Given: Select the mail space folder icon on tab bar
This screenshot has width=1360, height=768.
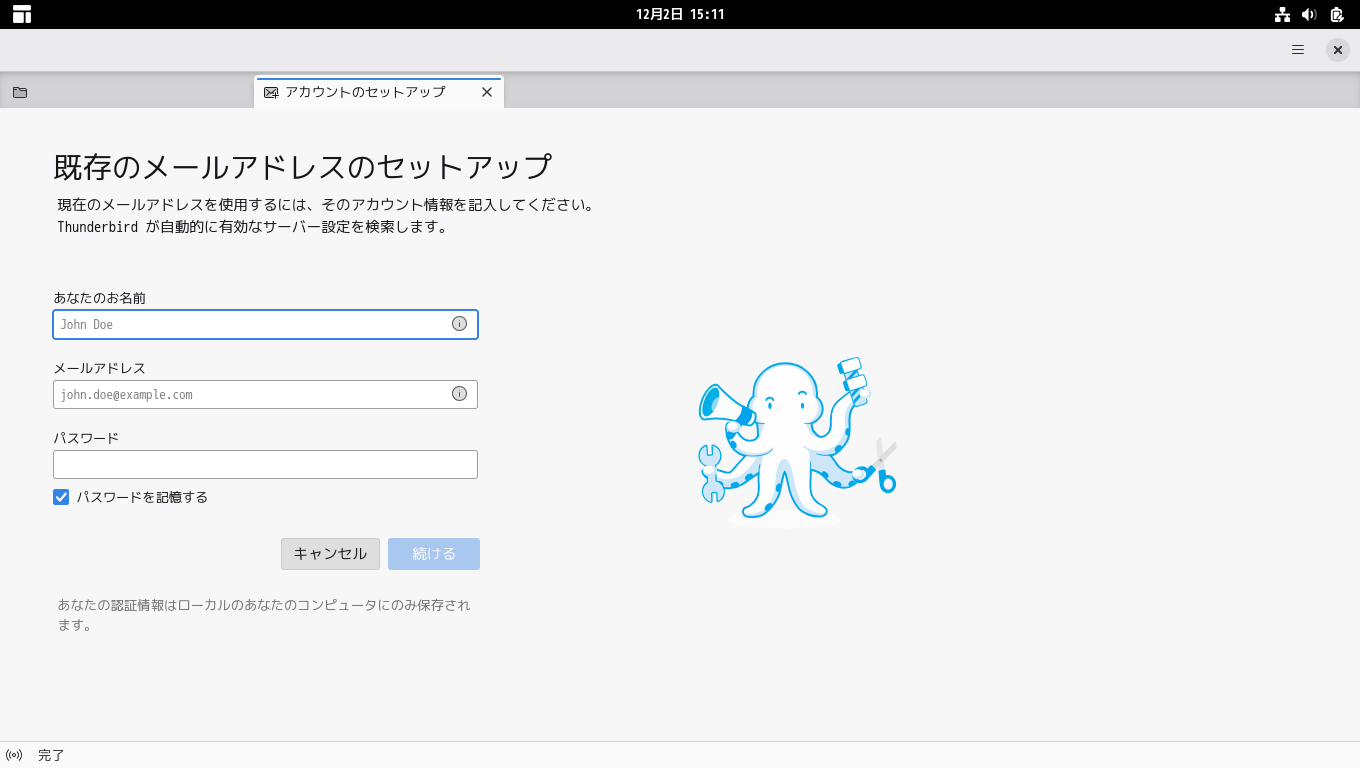Looking at the screenshot, I should (x=20, y=91).
